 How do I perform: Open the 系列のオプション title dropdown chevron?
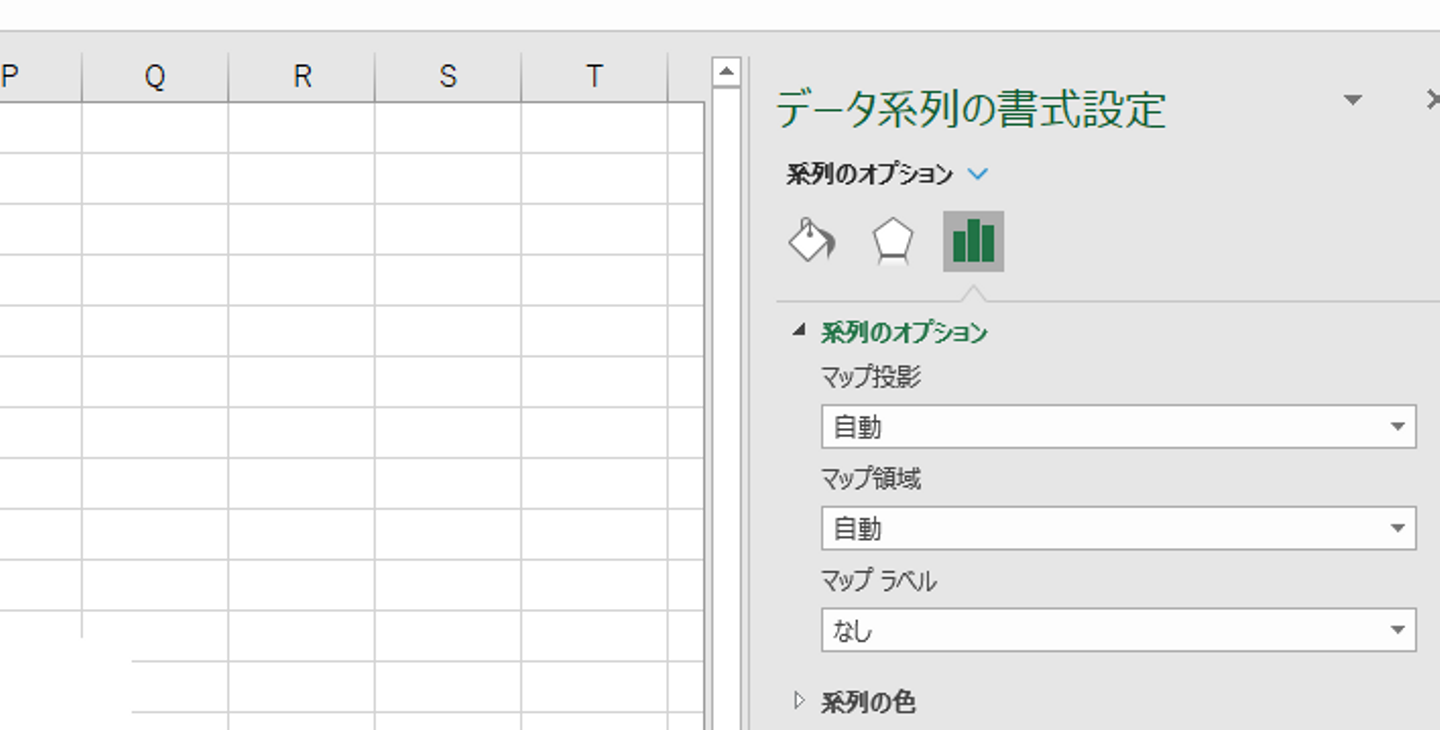[x=978, y=174]
